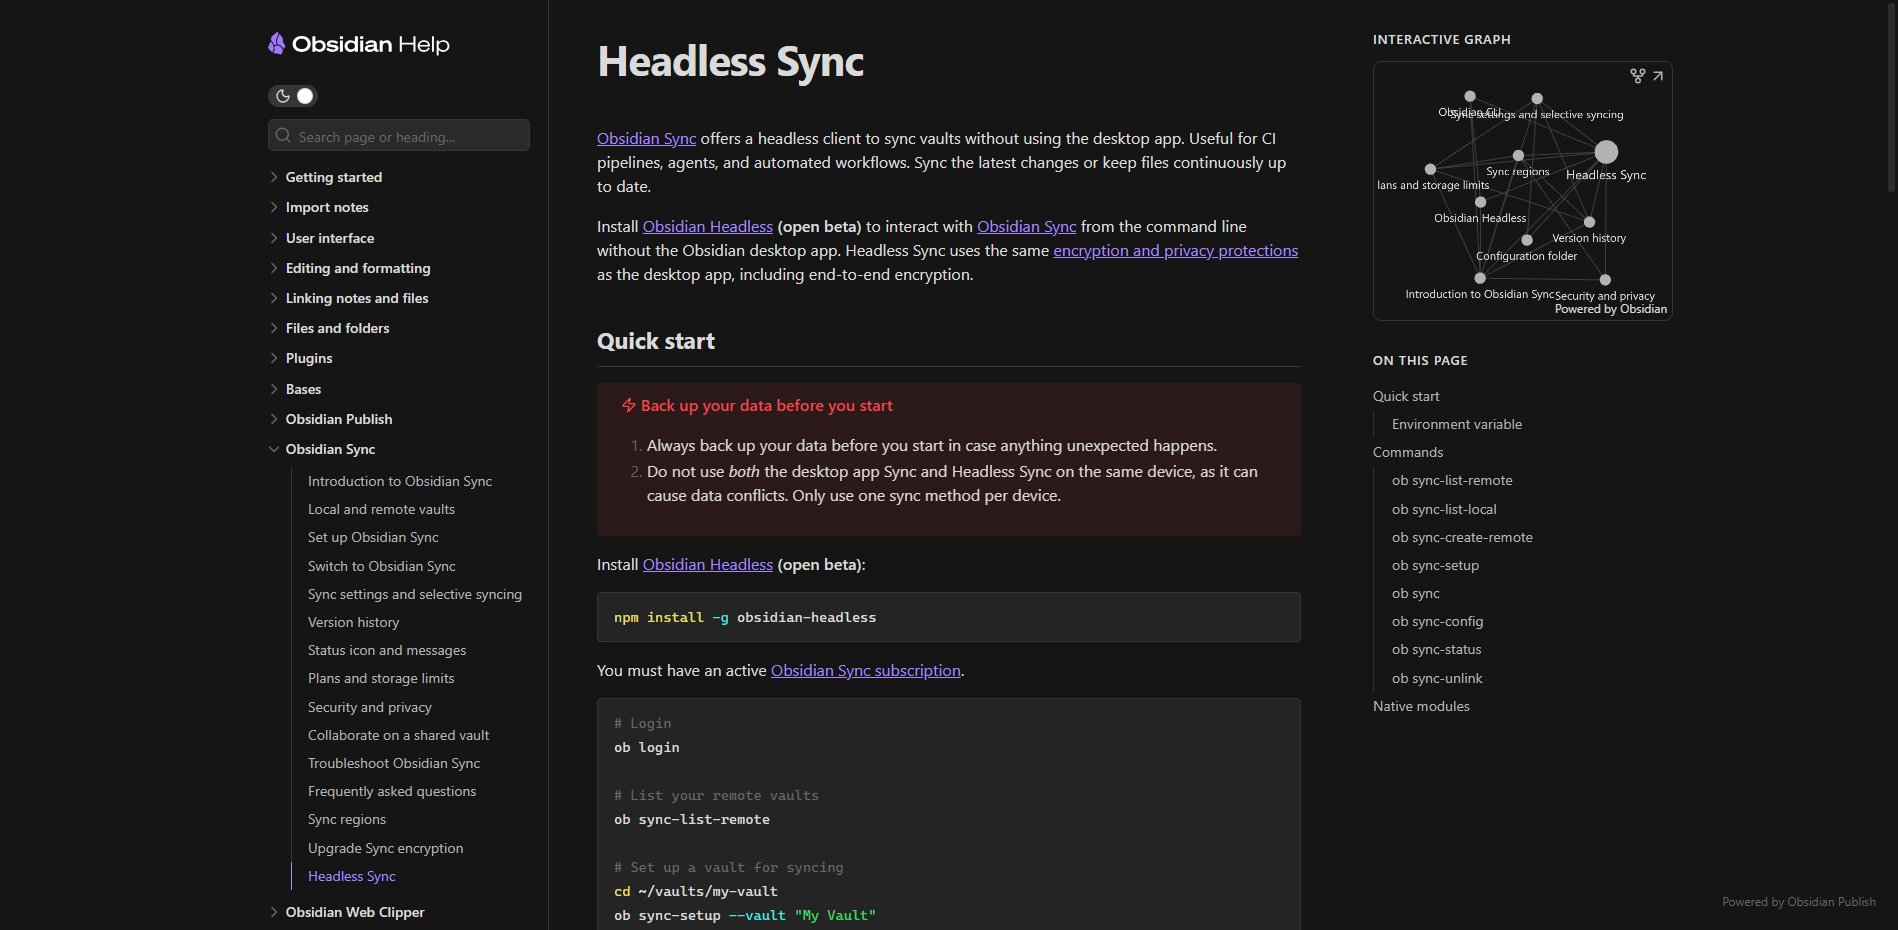Viewport: 1898px width, 930px height.
Task: Click the large Headless Sync graph node
Action: [x=1606, y=152]
